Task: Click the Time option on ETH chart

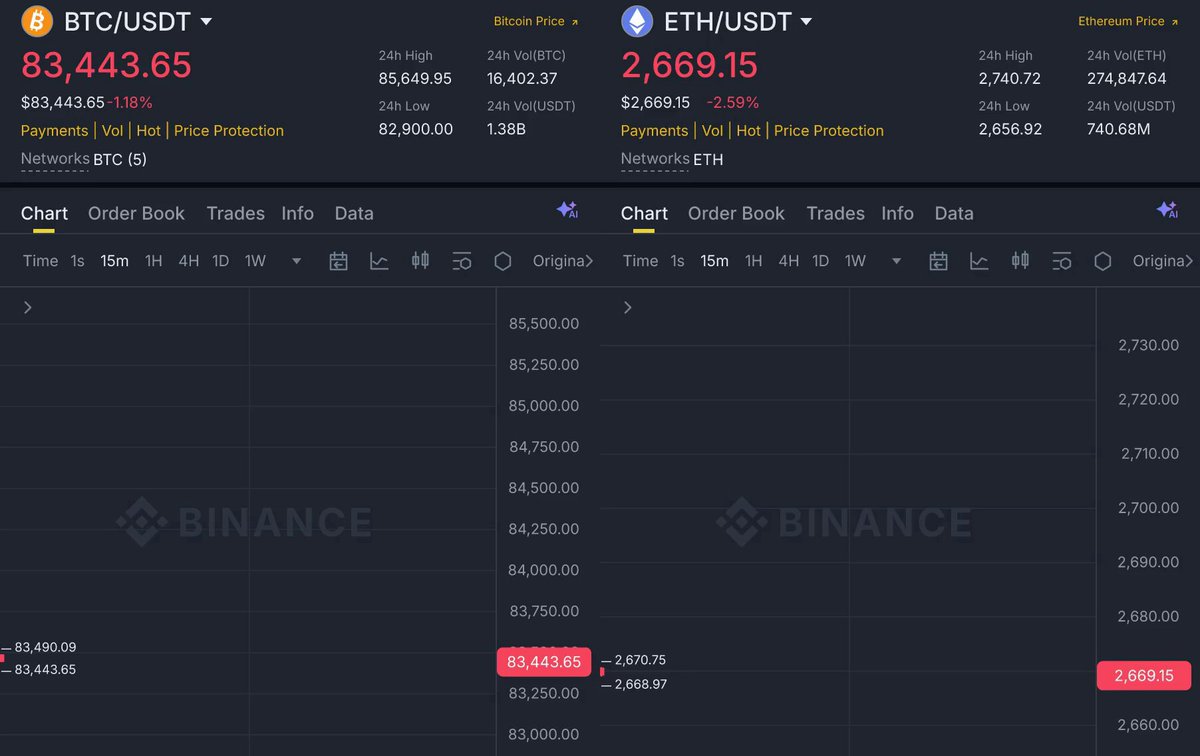Action: (x=640, y=261)
